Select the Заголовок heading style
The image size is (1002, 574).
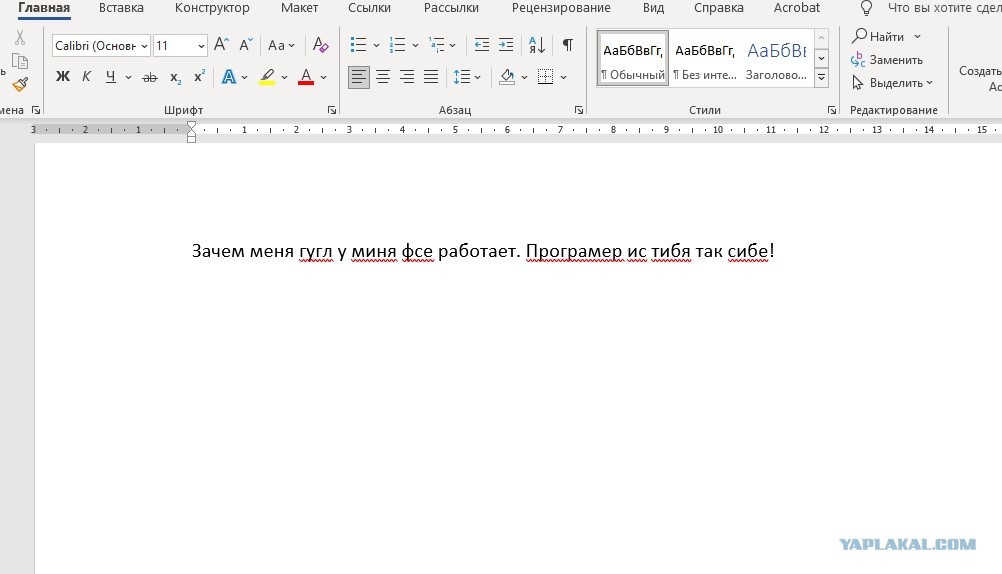[776, 58]
